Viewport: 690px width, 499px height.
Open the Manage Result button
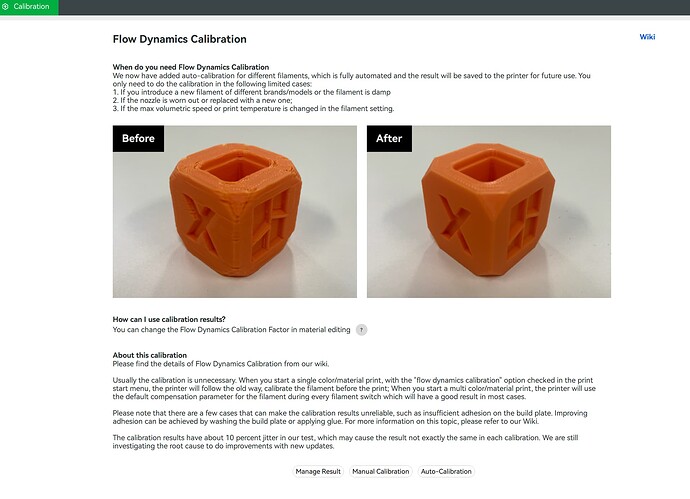[318, 471]
